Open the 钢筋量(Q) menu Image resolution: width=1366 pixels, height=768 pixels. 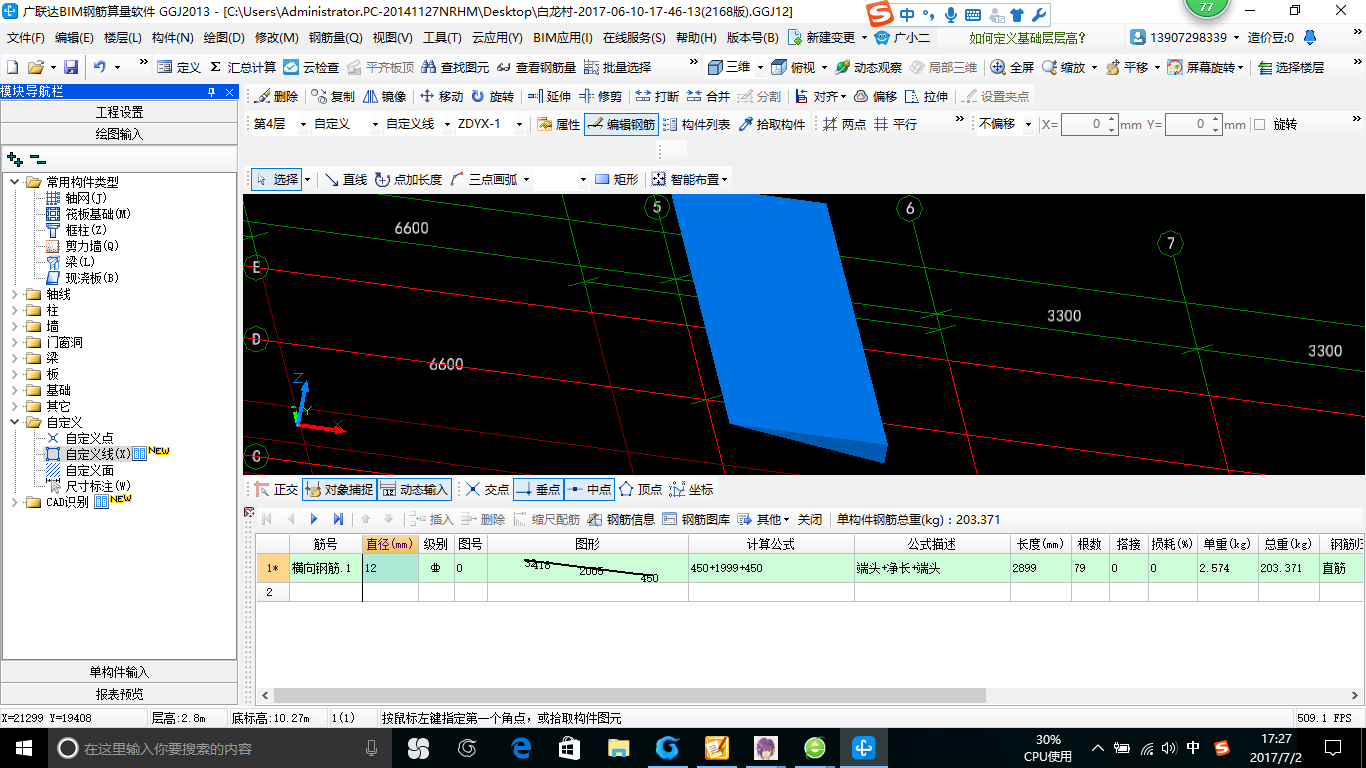coord(335,37)
